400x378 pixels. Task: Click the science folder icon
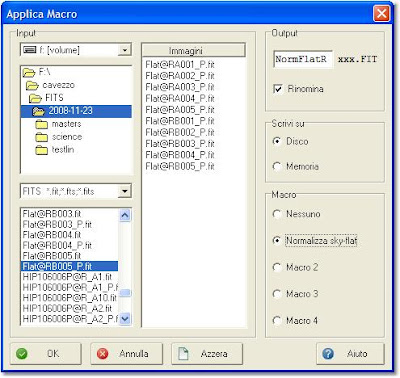tap(41, 137)
